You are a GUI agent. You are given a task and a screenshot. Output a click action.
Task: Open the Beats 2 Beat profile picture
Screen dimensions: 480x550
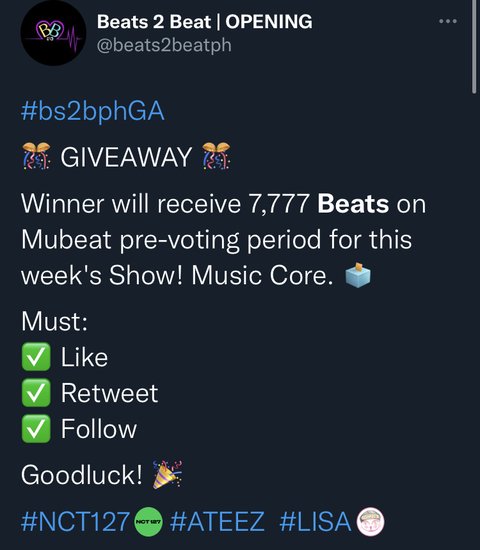53,33
